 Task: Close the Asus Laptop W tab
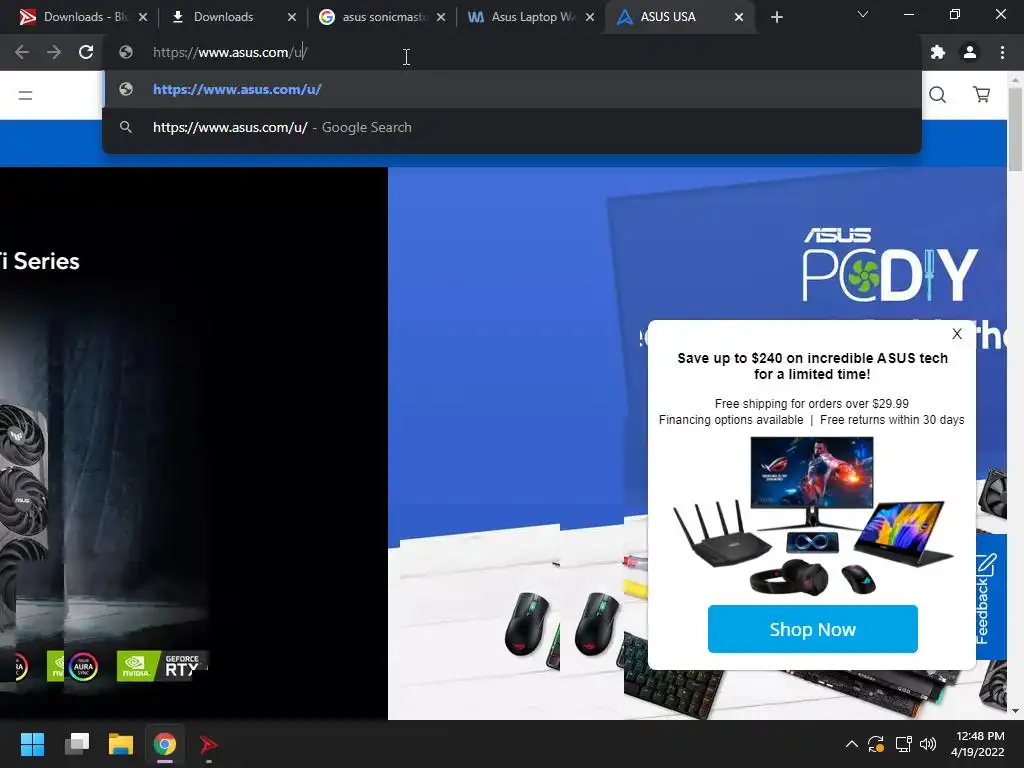point(590,17)
